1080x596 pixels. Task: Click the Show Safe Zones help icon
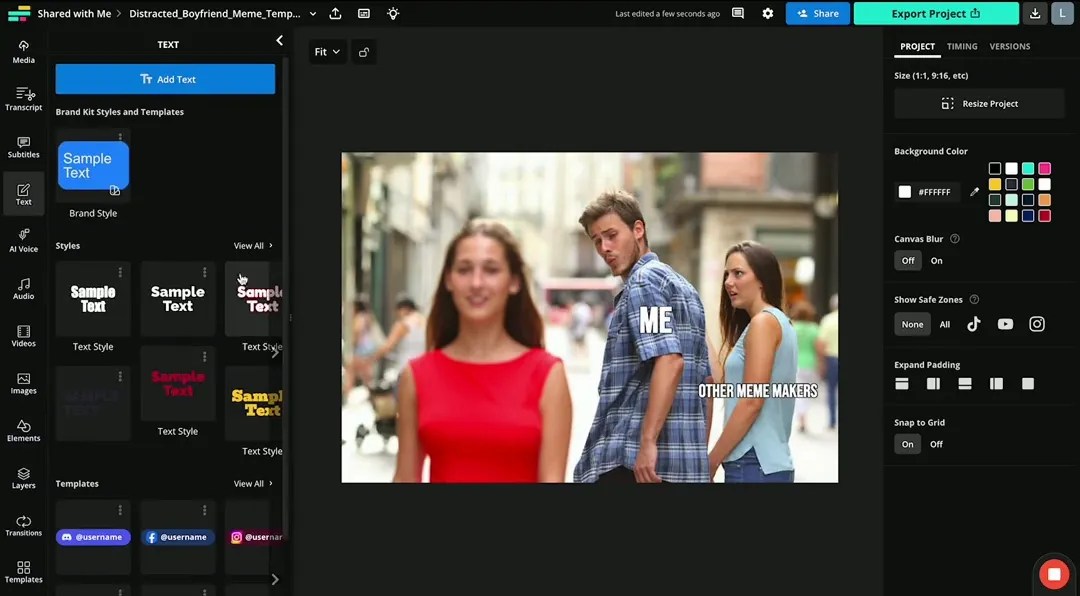tap(974, 300)
